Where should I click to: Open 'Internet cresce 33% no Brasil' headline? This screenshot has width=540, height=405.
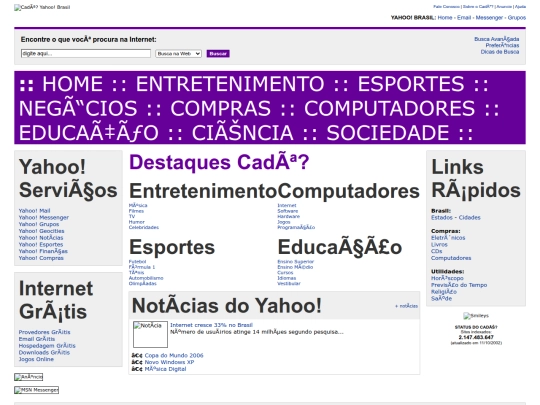point(211,325)
